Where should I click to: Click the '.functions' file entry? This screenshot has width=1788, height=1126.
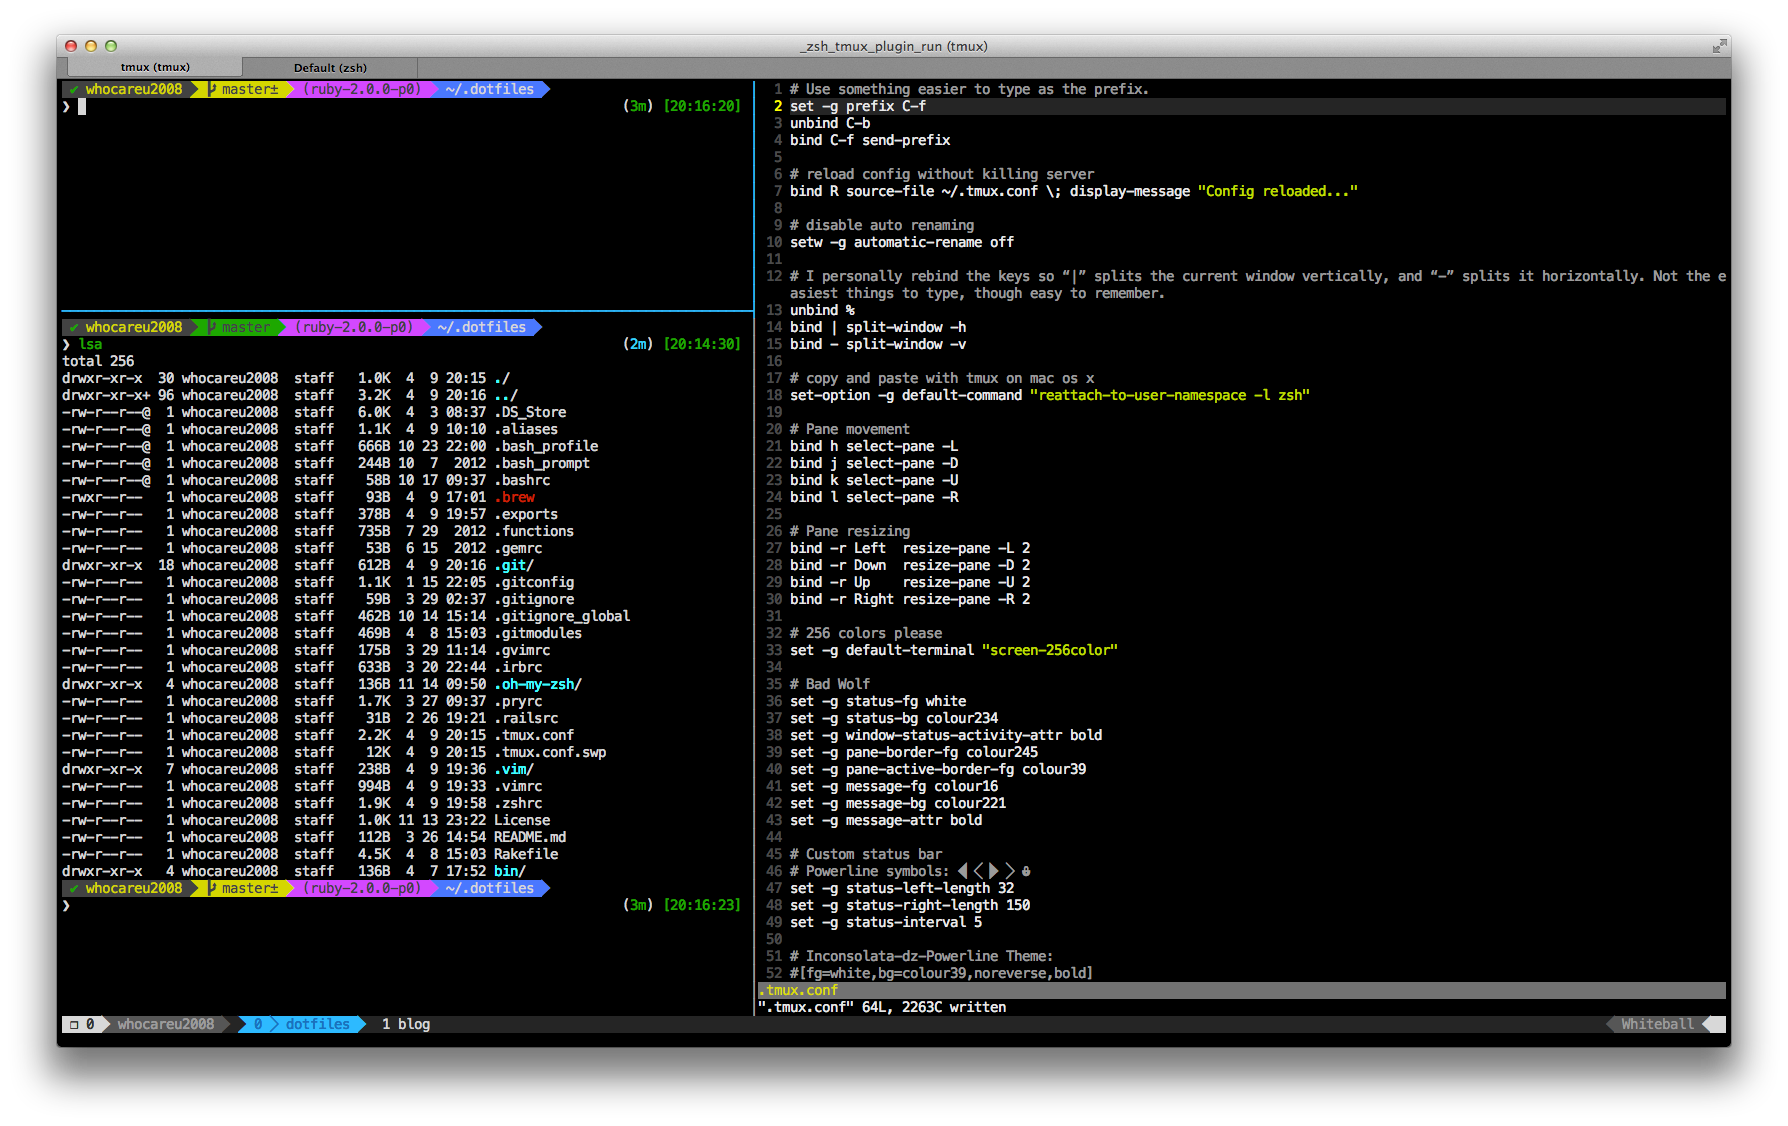[534, 531]
